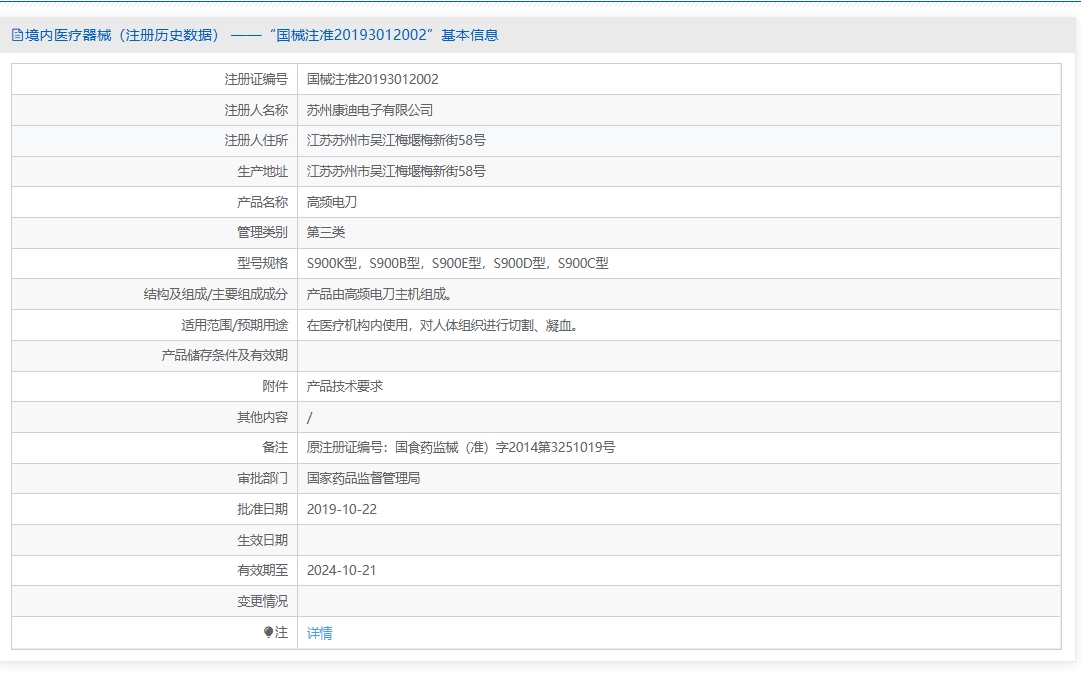Click the 注册证编号 label

pyautogui.click(x=256, y=79)
